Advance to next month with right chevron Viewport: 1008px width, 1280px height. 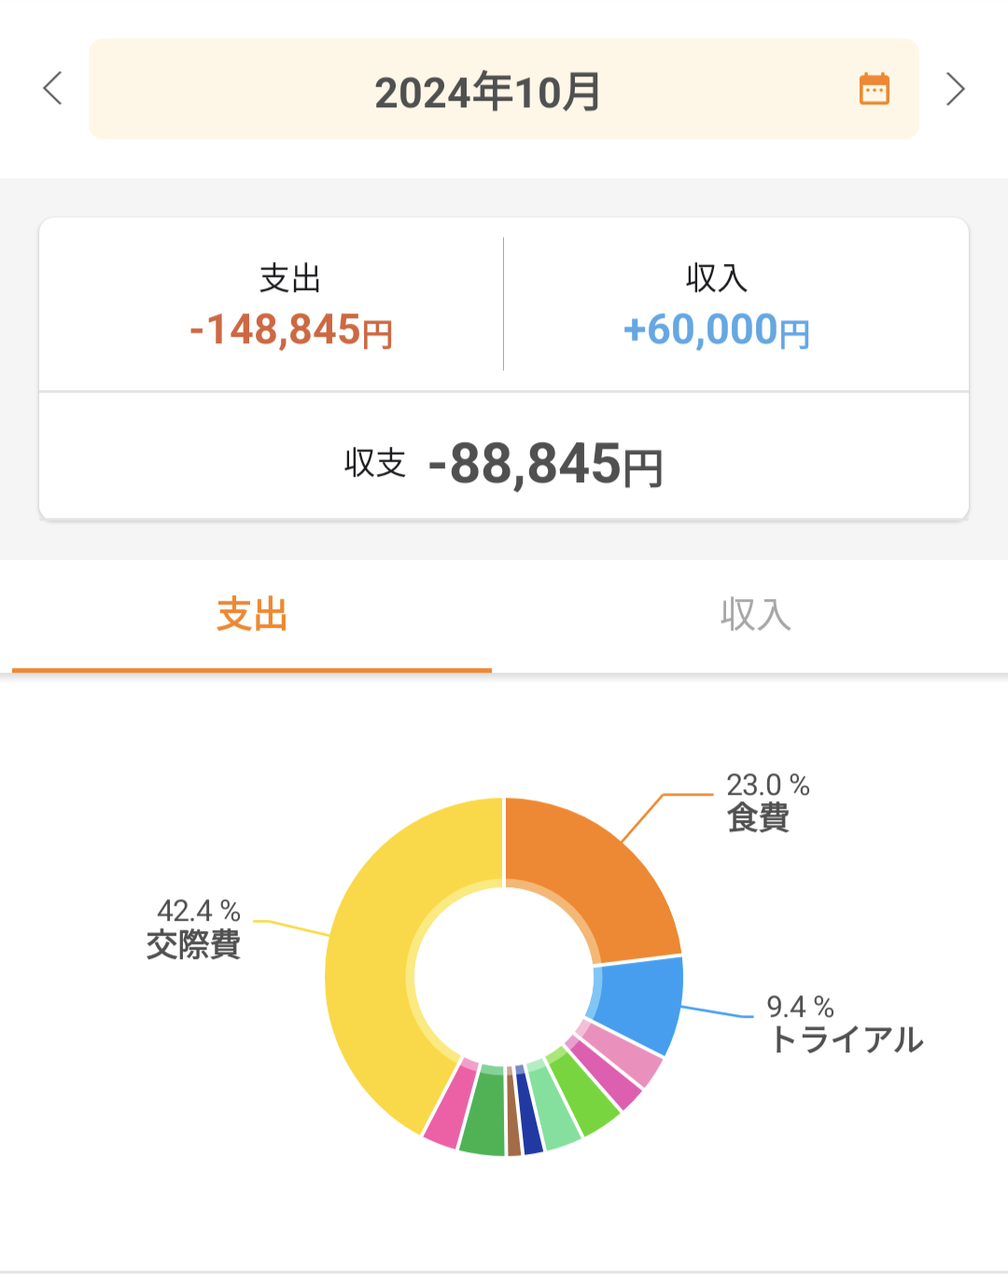coord(955,89)
